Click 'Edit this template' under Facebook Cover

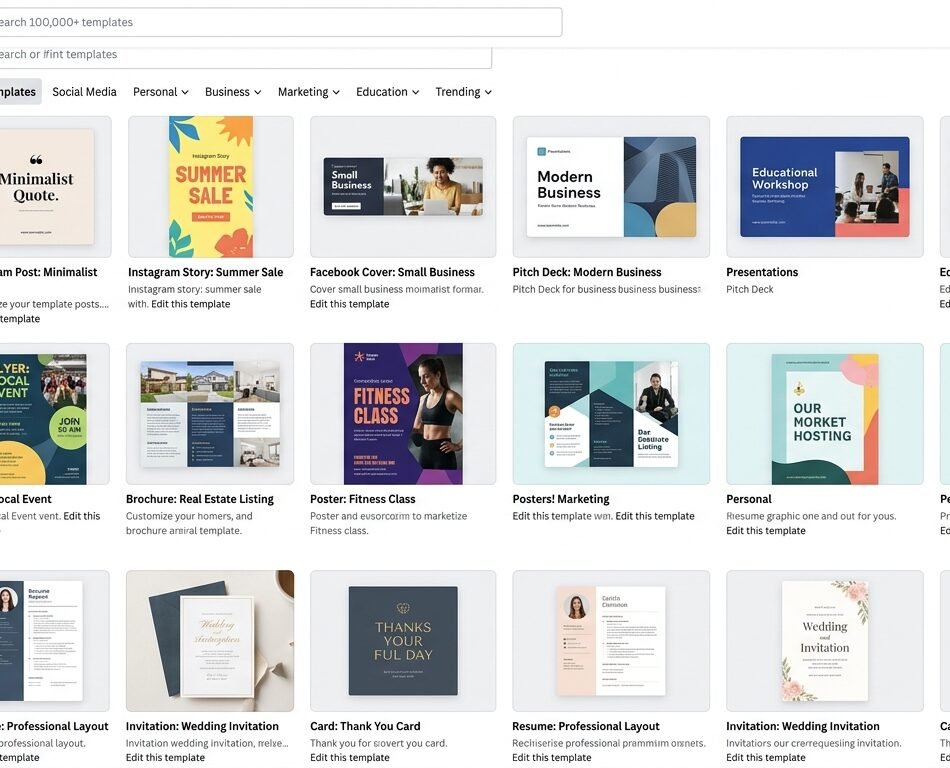click(x=349, y=304)
